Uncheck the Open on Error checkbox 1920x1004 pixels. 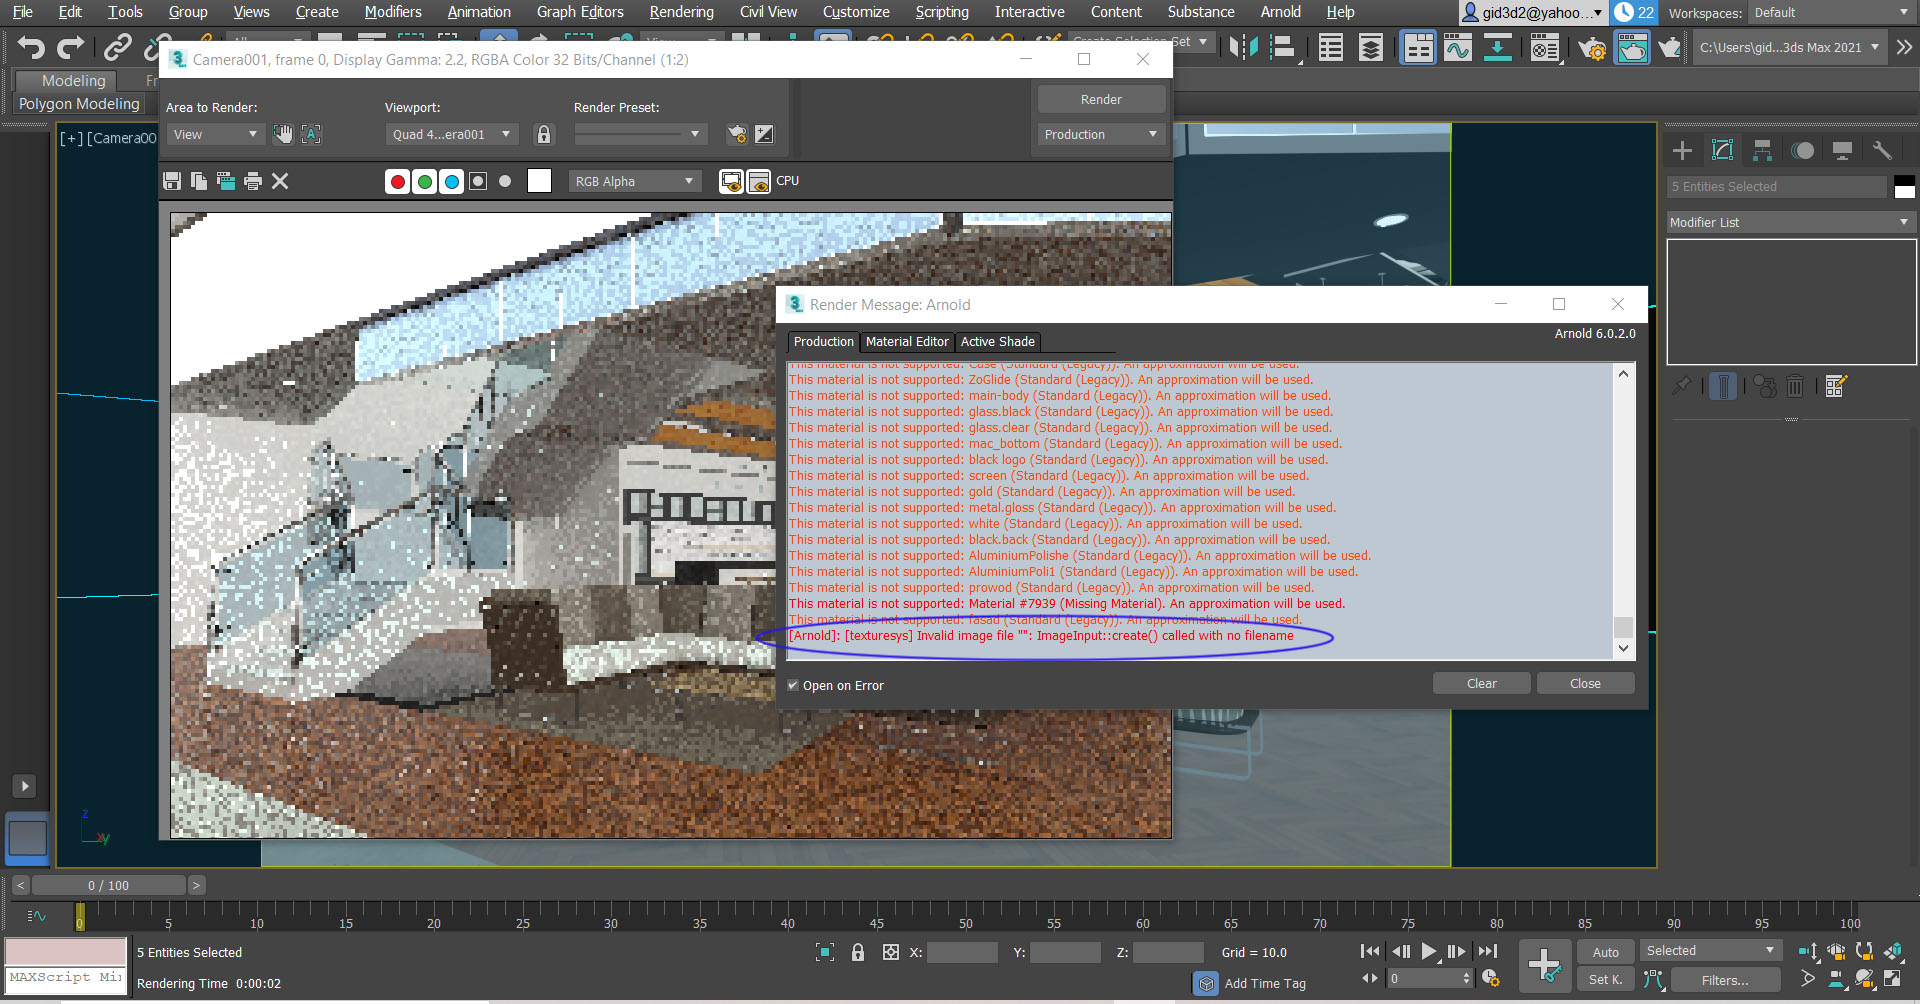(793, 686)
